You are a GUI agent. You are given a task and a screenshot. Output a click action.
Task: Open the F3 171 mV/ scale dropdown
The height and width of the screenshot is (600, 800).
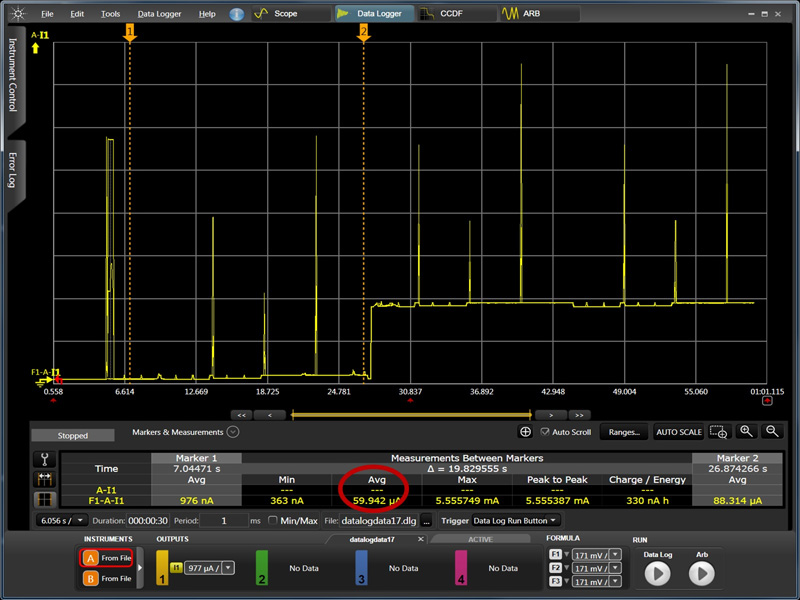615,581
